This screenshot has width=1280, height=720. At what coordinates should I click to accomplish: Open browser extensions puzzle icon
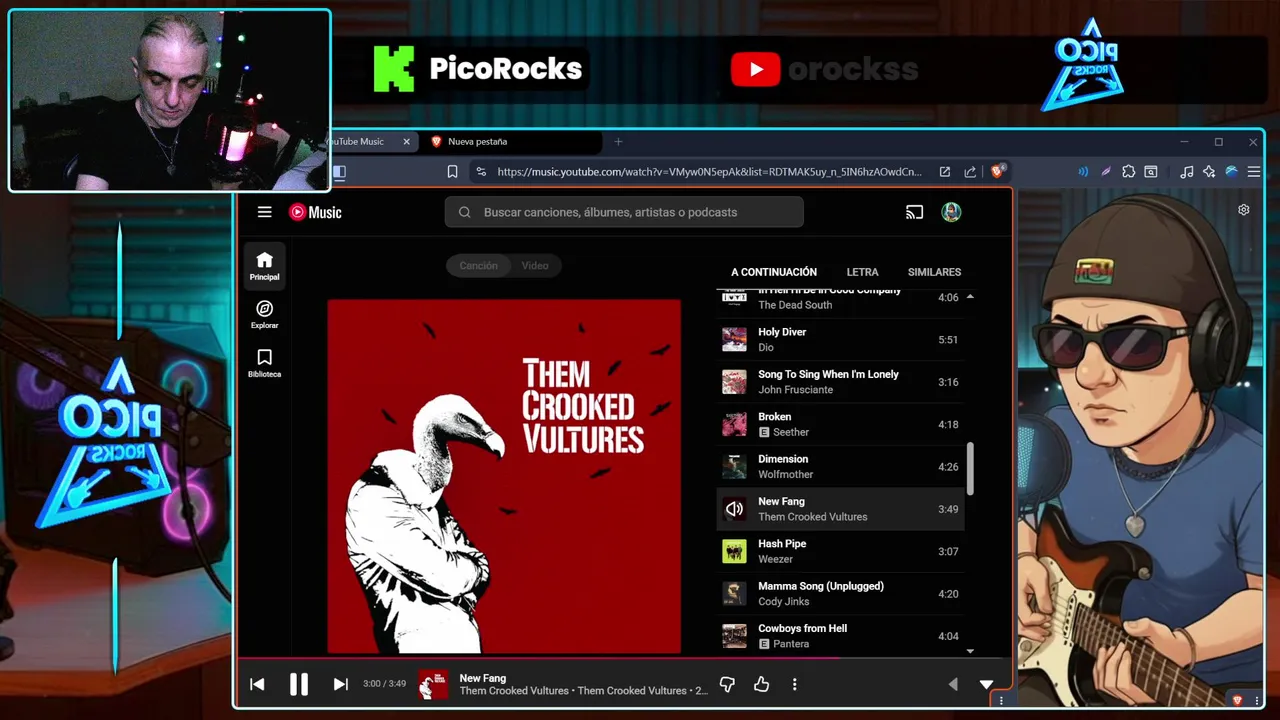coord(1129,172)
